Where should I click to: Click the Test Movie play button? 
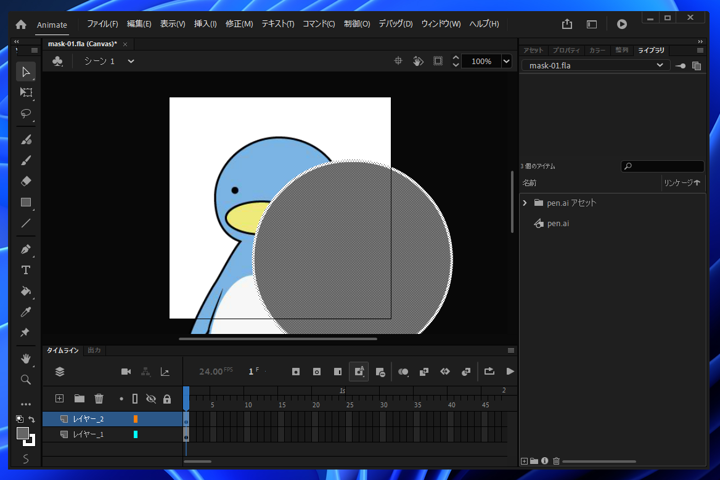[622, 24]
